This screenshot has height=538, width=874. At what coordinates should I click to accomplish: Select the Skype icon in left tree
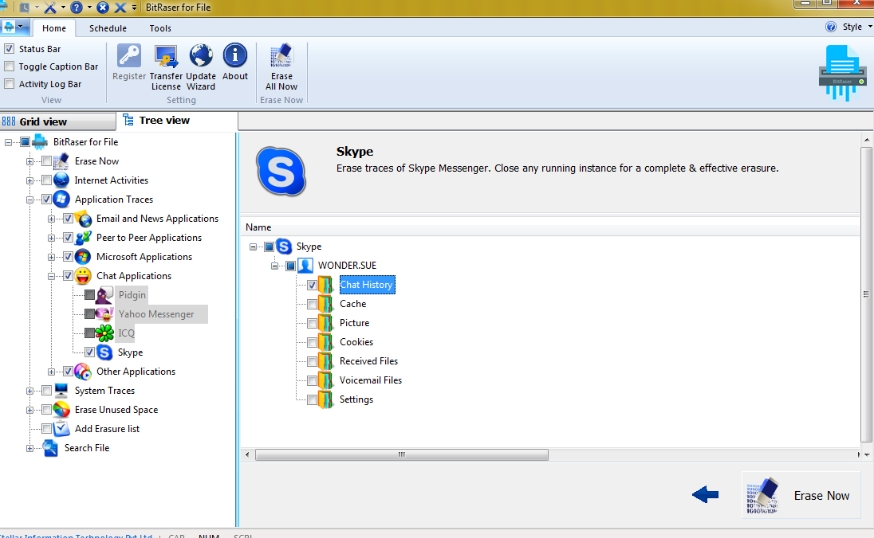pos(105,352)
